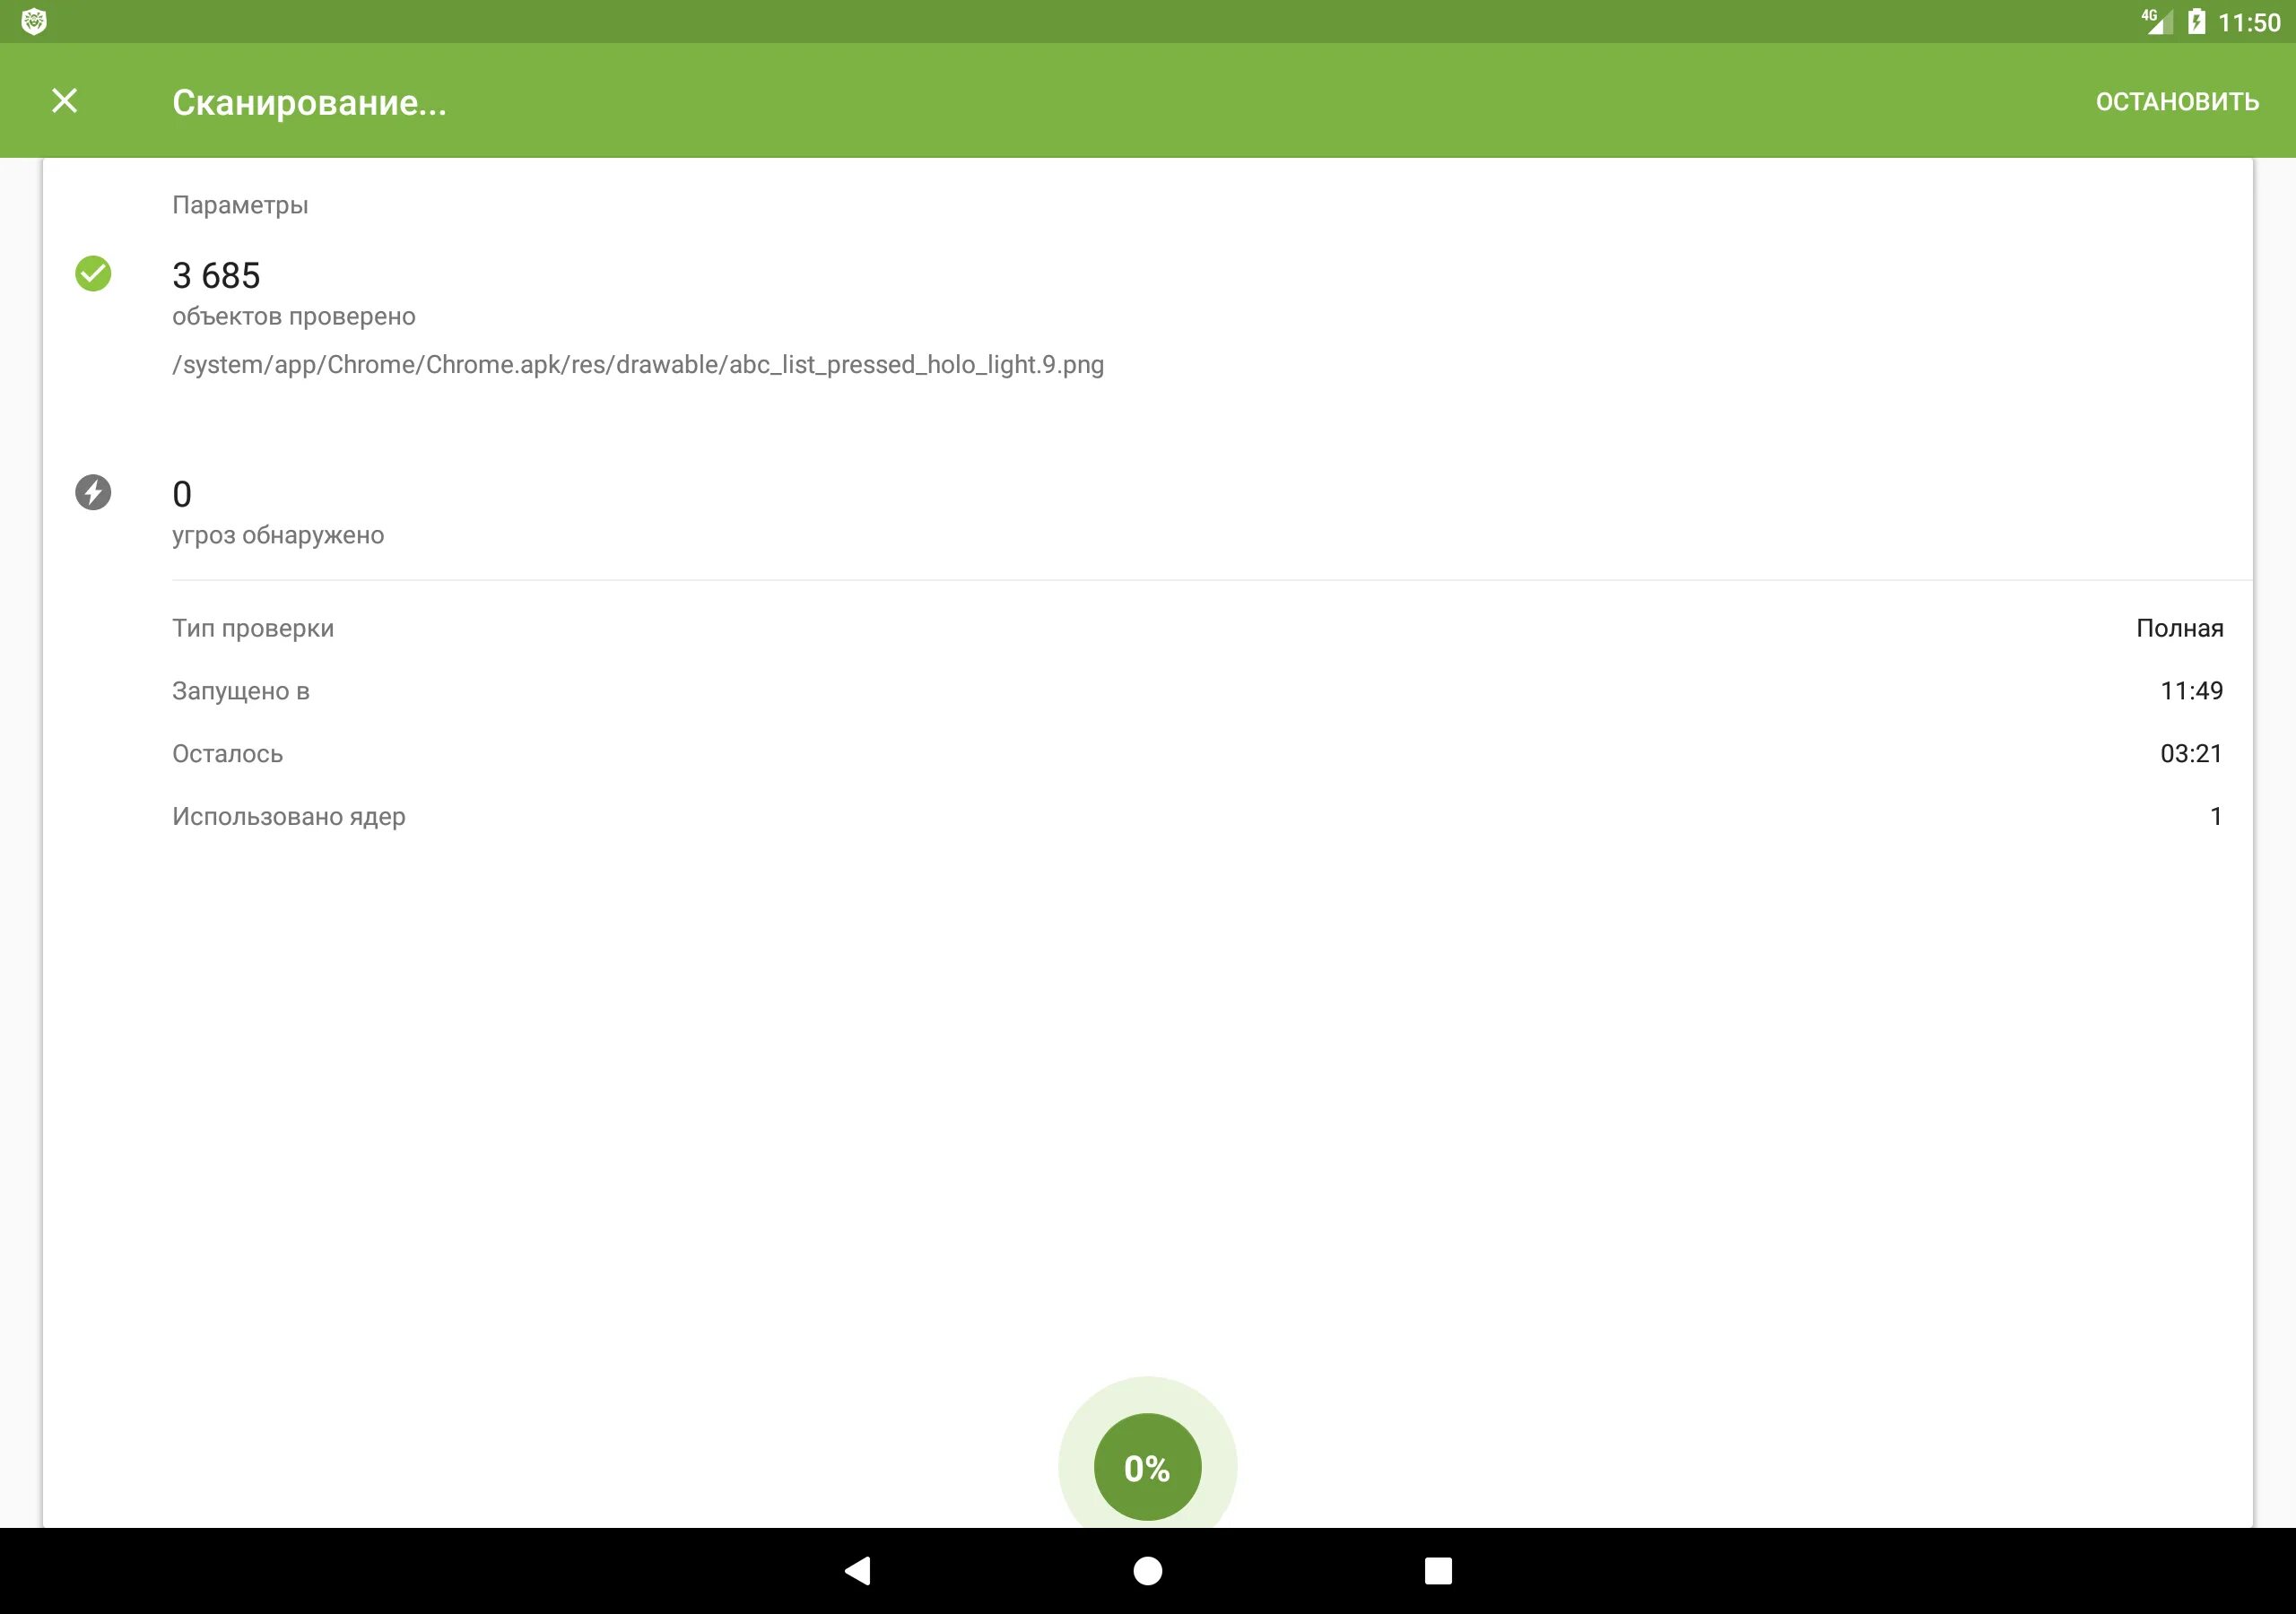Tap the 3 685 objects checked count
The height and width of the screenshot is (1614, 2296).
[x=216, y=275]
